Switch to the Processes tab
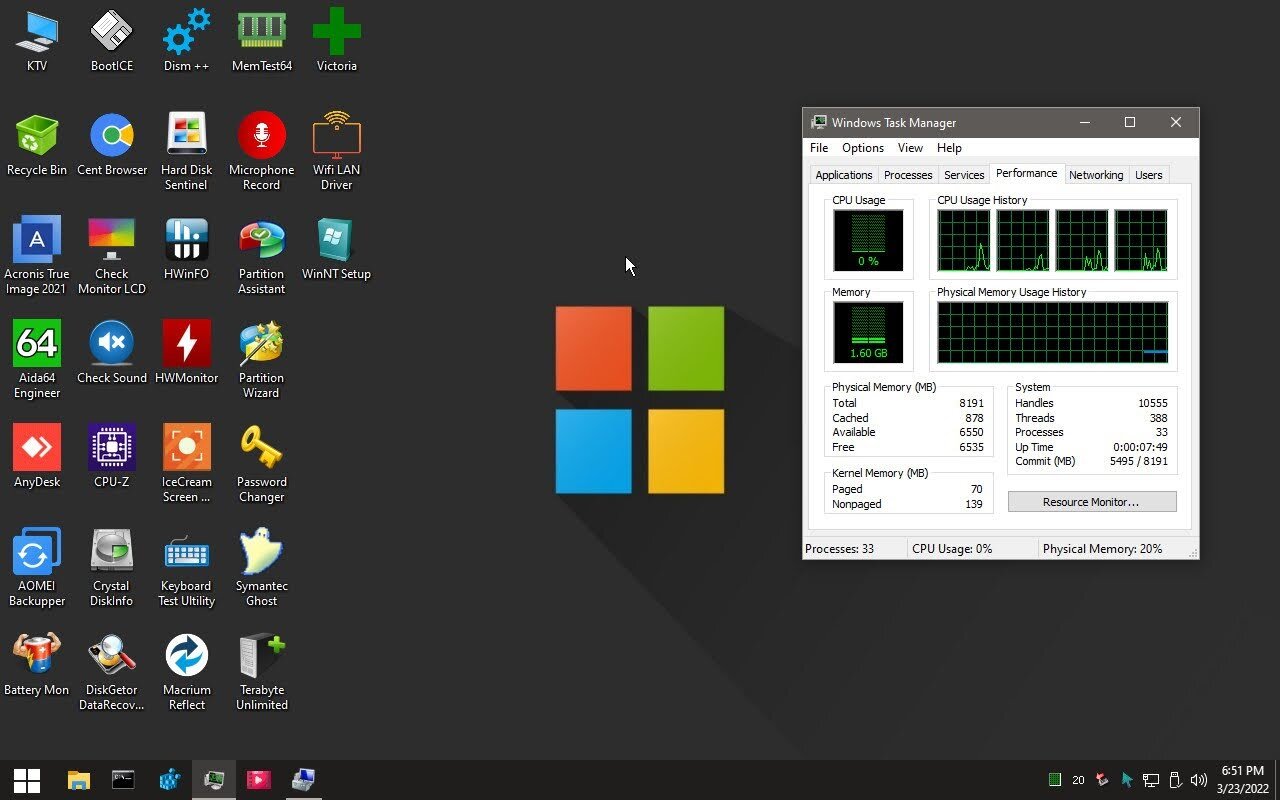The width and height of the screenshot is (1280, 800). 908,175
